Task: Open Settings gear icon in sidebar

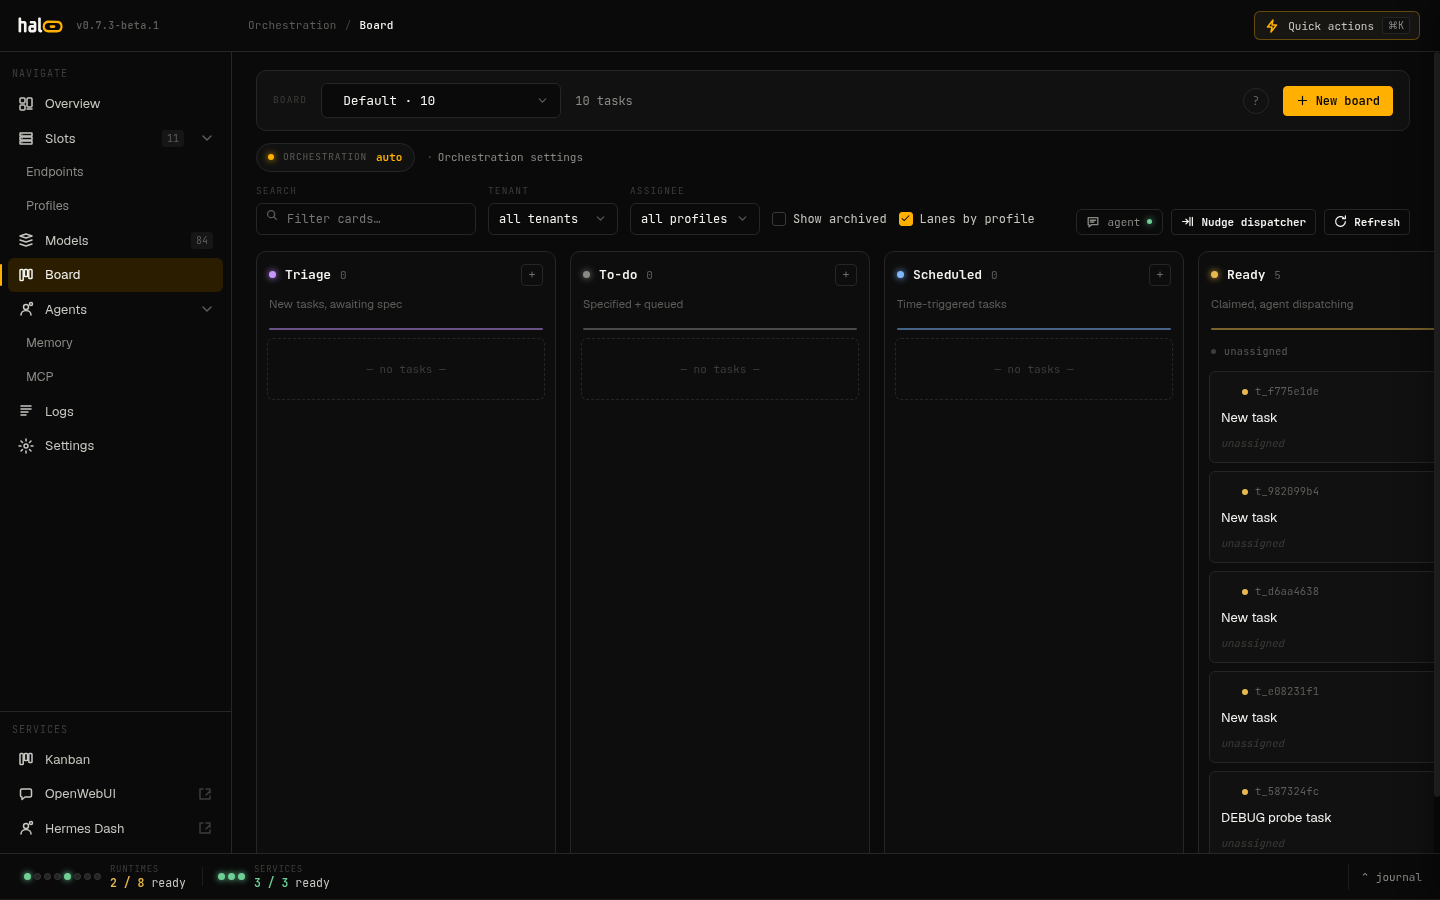Action: (x=26, y=446)
